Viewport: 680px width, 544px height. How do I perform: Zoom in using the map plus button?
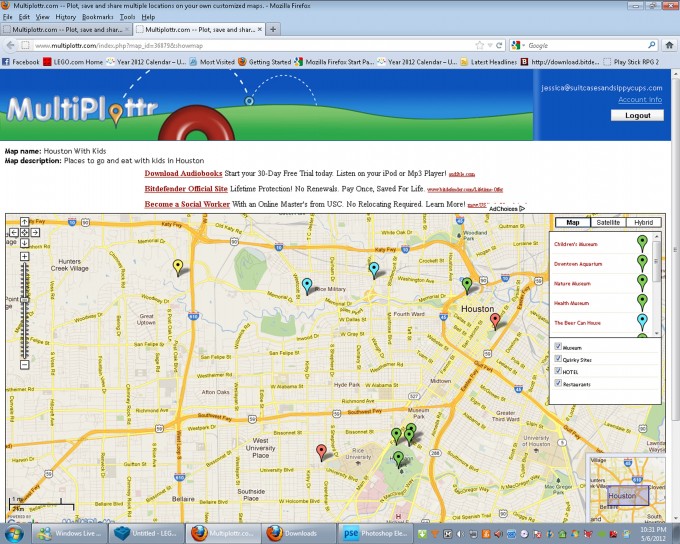24,256
